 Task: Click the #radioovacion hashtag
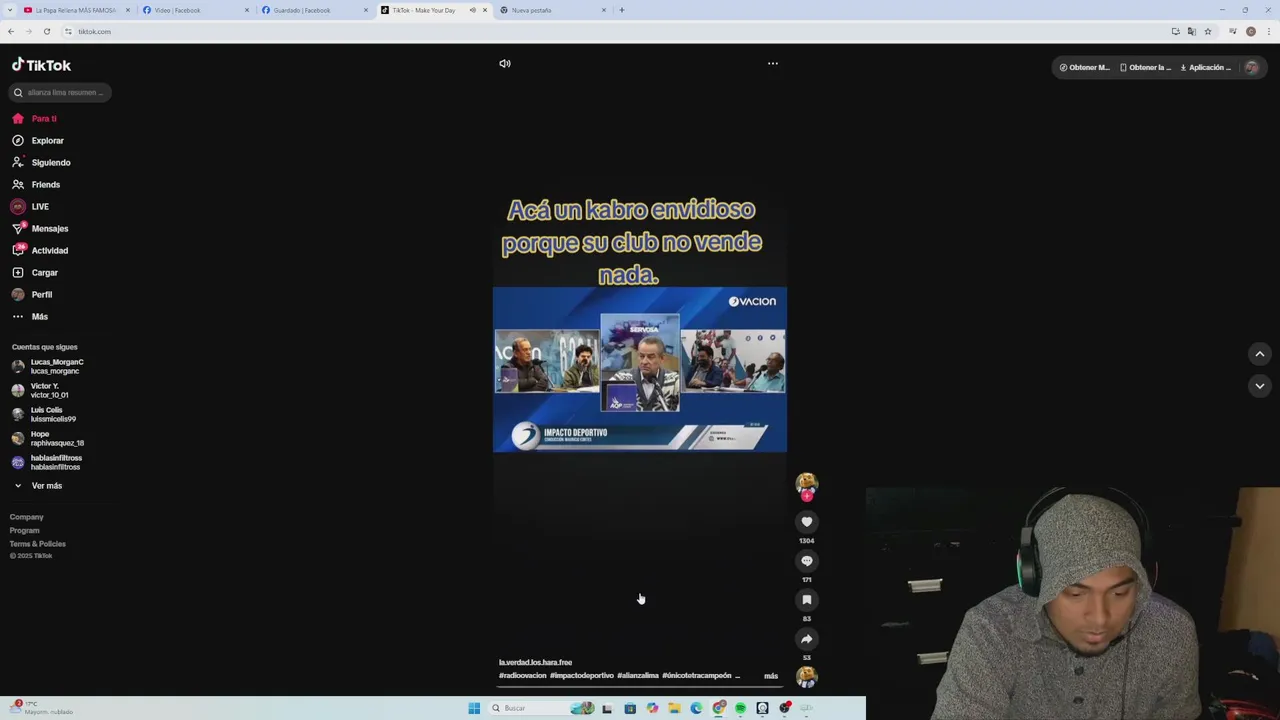click(x=523, y=676)
